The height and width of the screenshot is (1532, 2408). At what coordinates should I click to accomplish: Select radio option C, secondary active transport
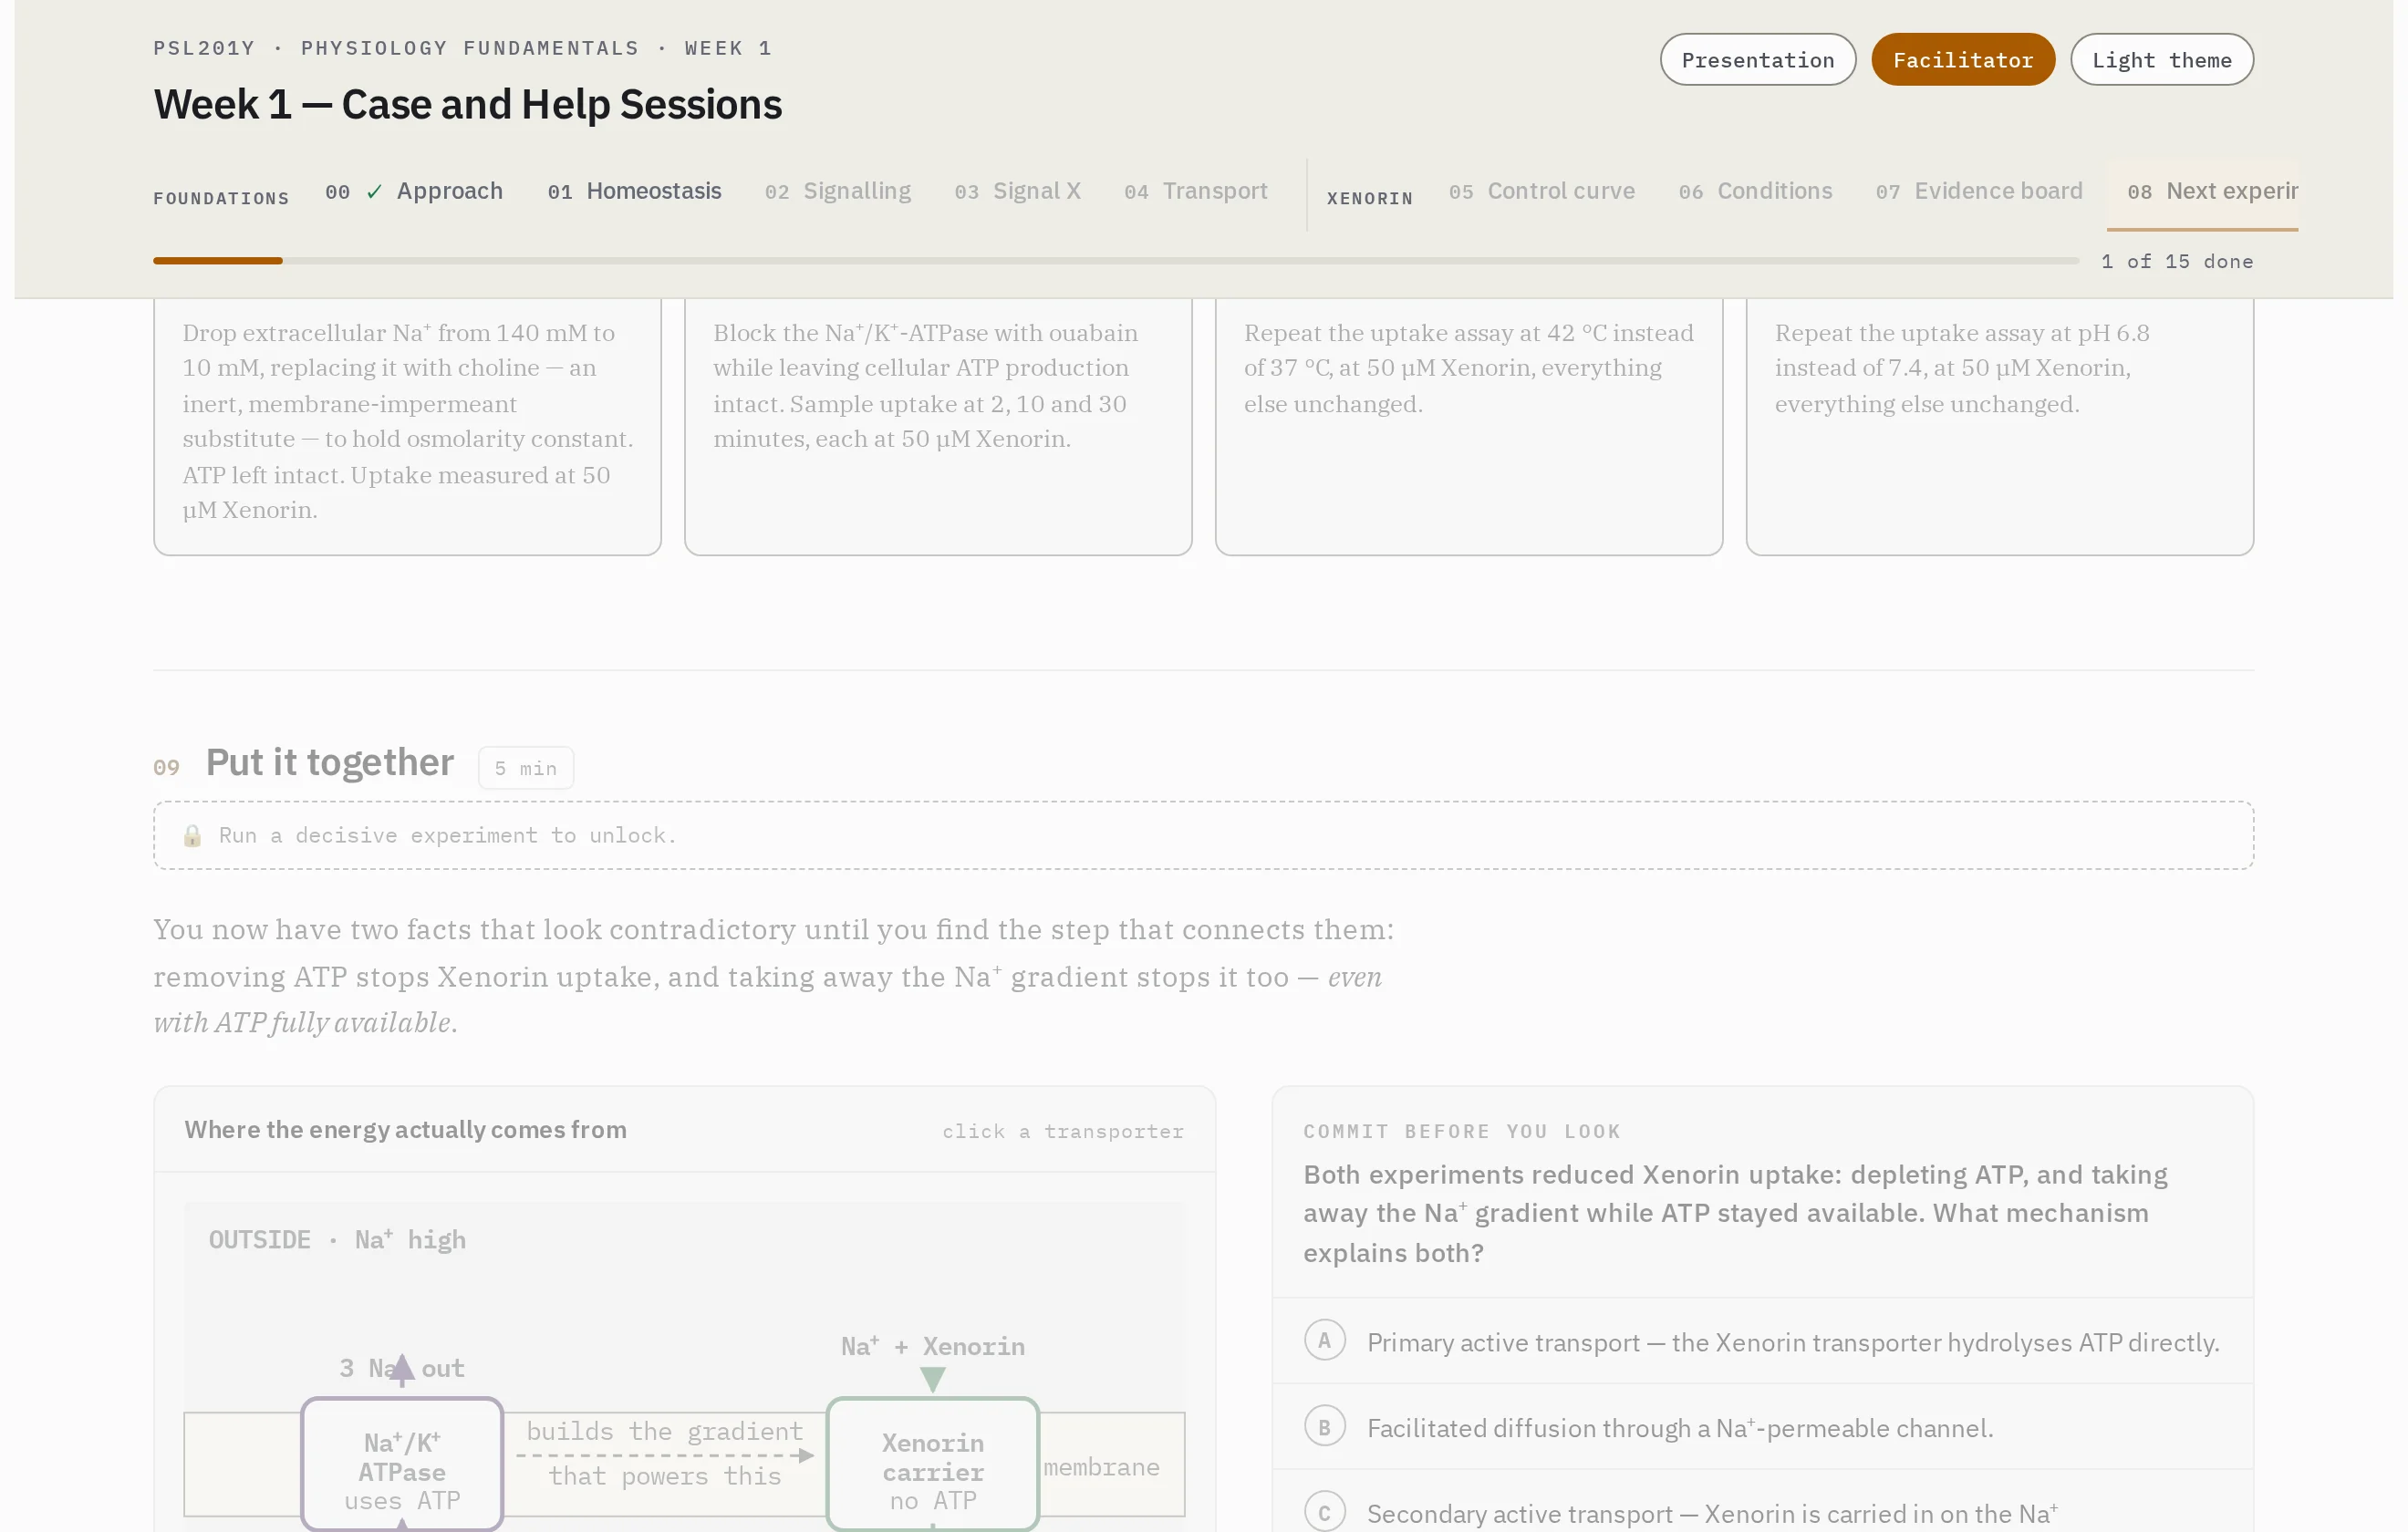[x=1325, y=1512]
